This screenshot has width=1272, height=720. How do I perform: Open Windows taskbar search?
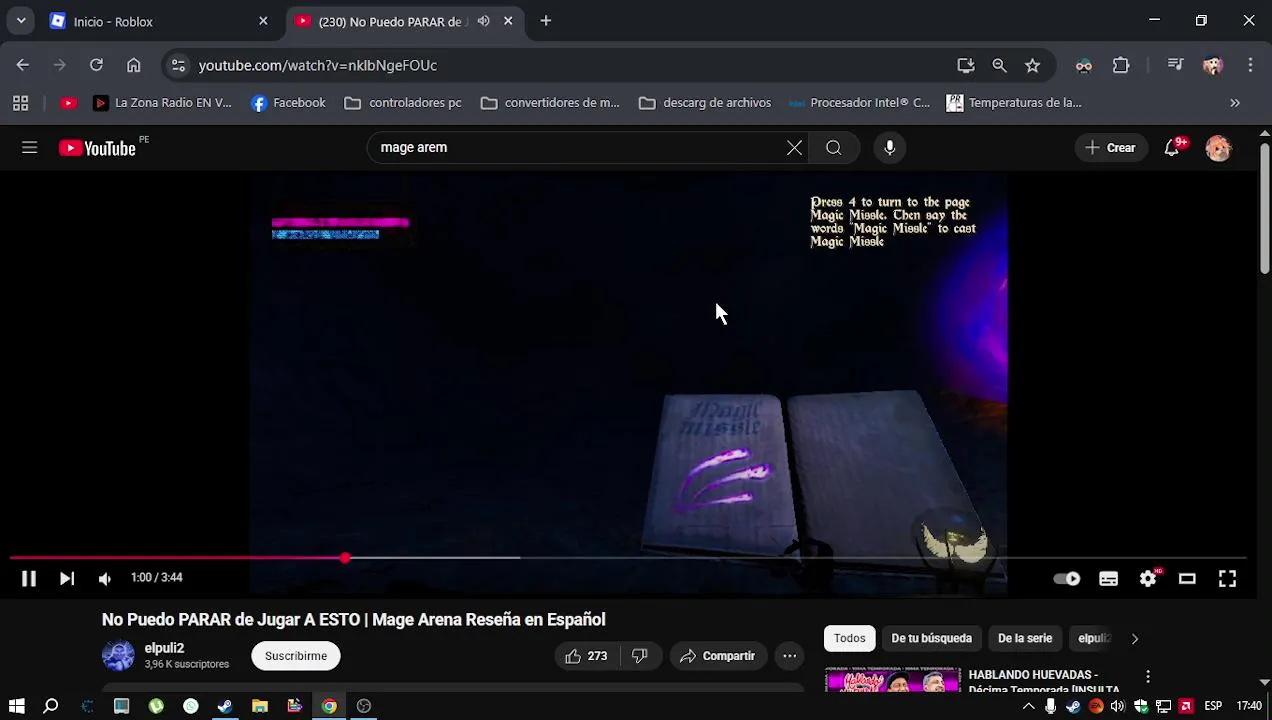51,706
